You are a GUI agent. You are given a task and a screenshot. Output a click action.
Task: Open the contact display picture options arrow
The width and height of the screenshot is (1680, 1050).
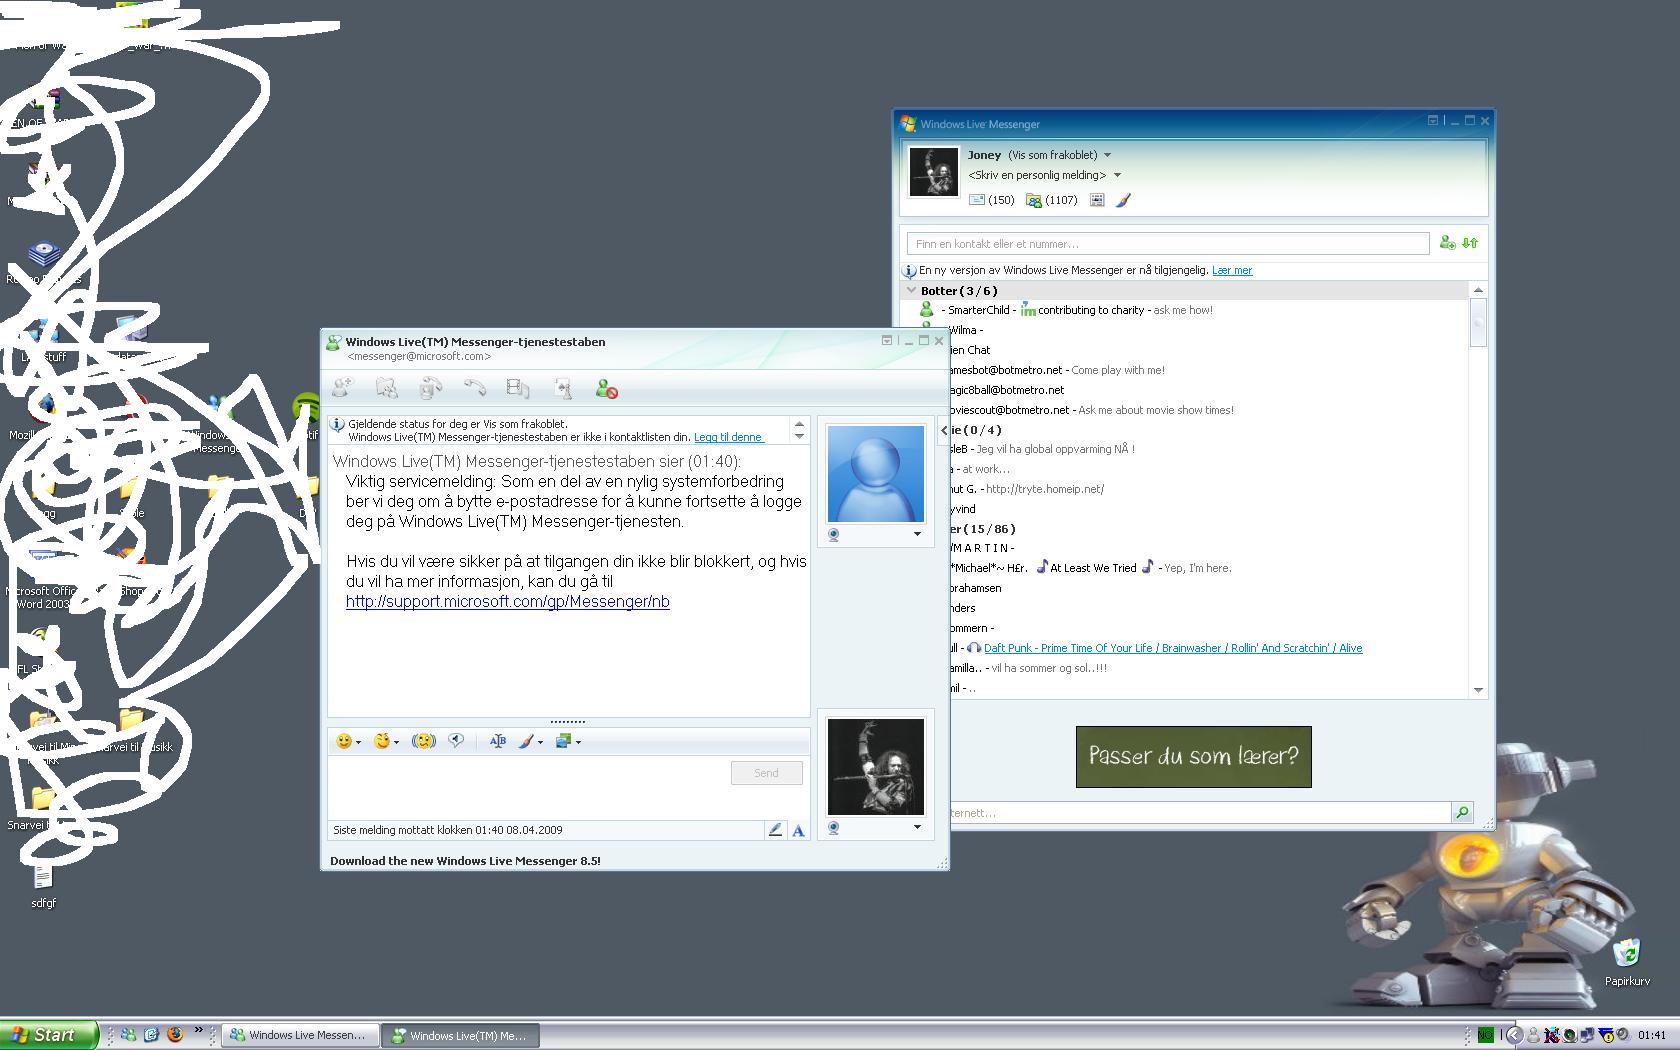[917, 534]
